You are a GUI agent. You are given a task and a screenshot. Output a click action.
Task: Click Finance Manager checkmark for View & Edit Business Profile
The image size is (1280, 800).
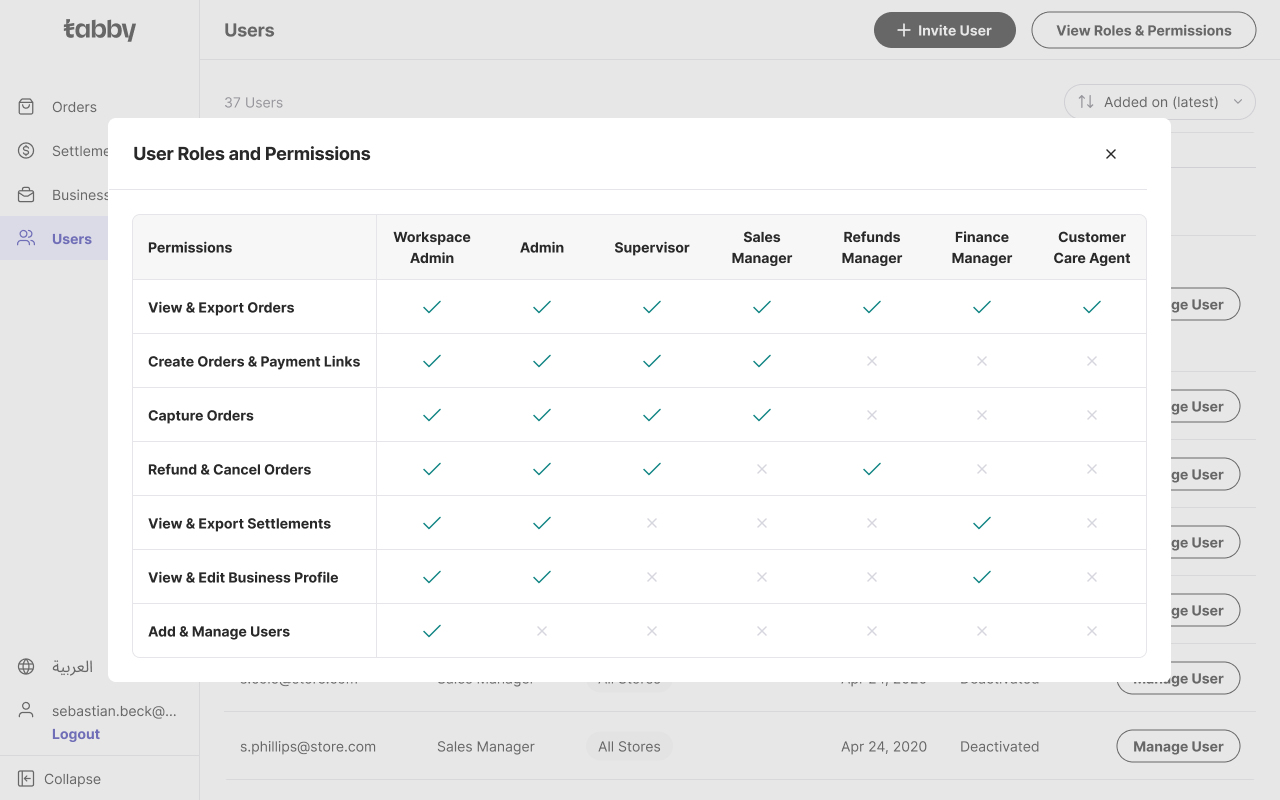(982, 577)
